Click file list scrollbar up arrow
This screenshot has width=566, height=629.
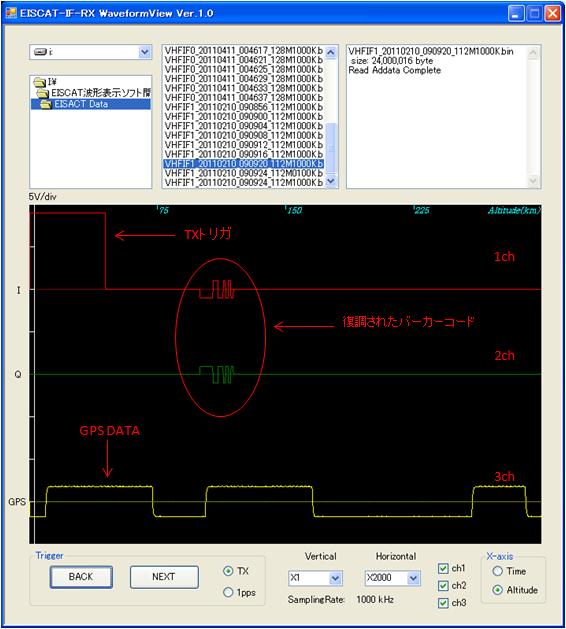tap(331, 52)
